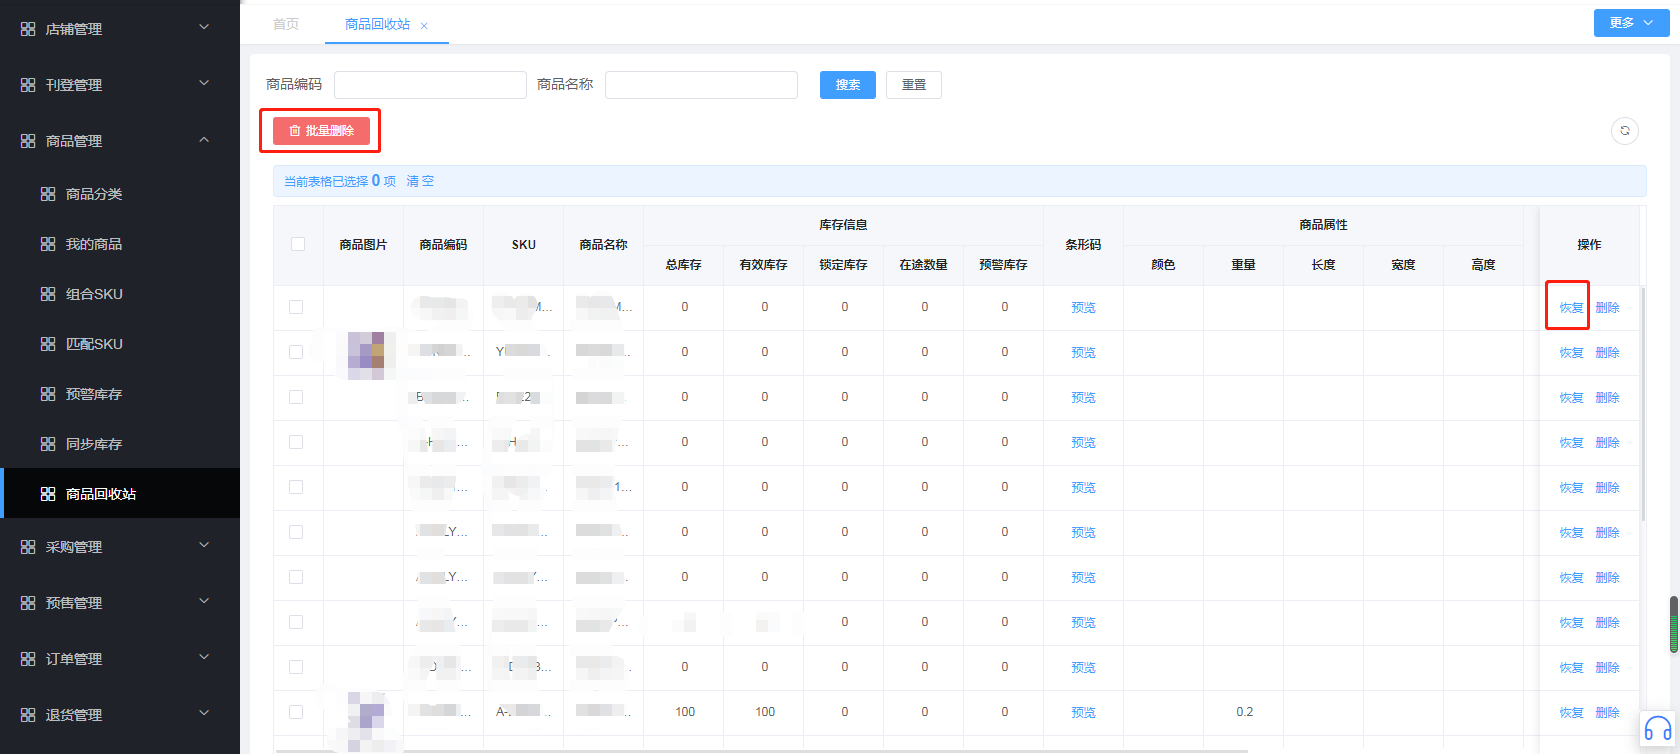Screen dimensions: 1680x754
Task: Click the 匹配SKU menu icon
Action: point(48,344)
